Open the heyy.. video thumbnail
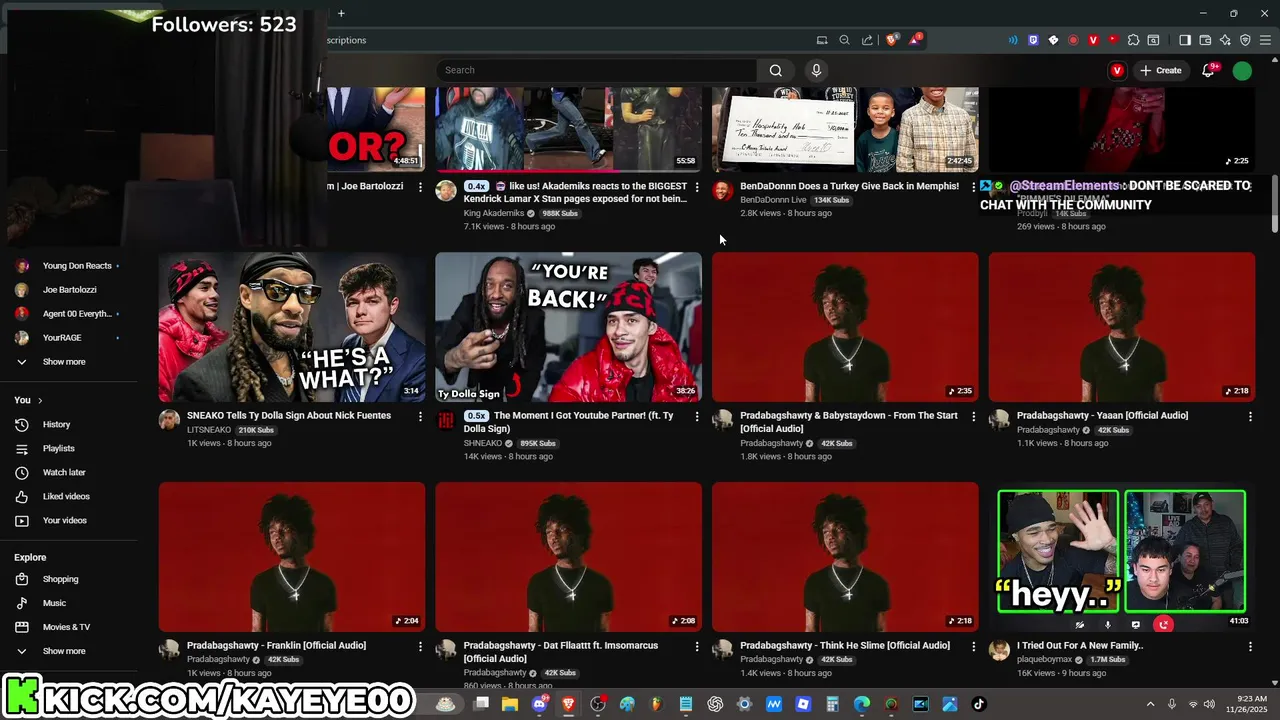Image resolution: width=1280 pixels, height=720 pixels. click(1122, 557)
